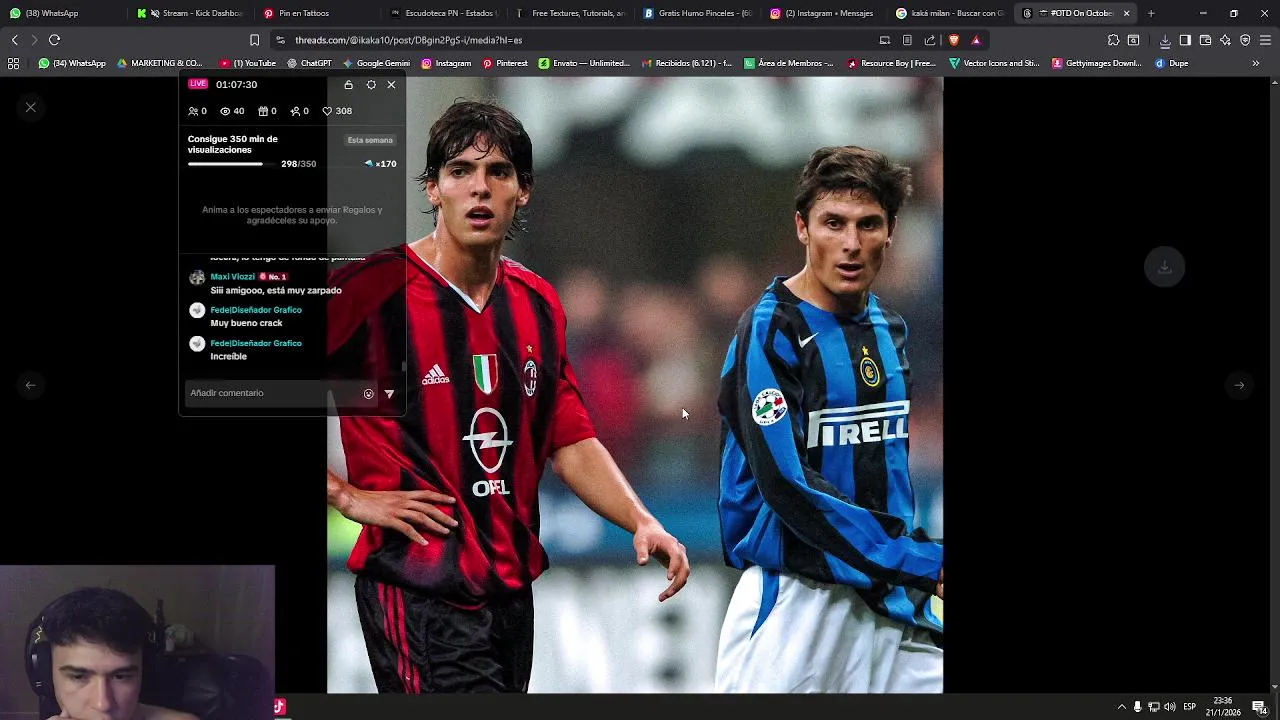This screenshot has width=1280, height=720.
Task: Go back with the browser back arrow
Action: 14,40
